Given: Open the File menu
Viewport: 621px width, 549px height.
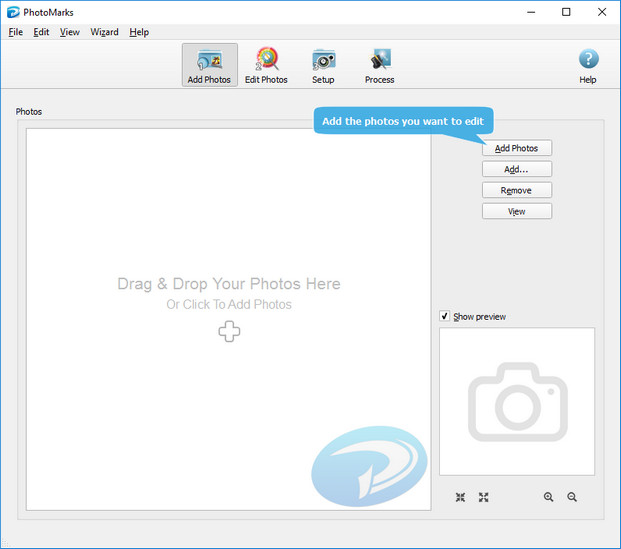Looking at the screenshot, I should pos(15,32).
